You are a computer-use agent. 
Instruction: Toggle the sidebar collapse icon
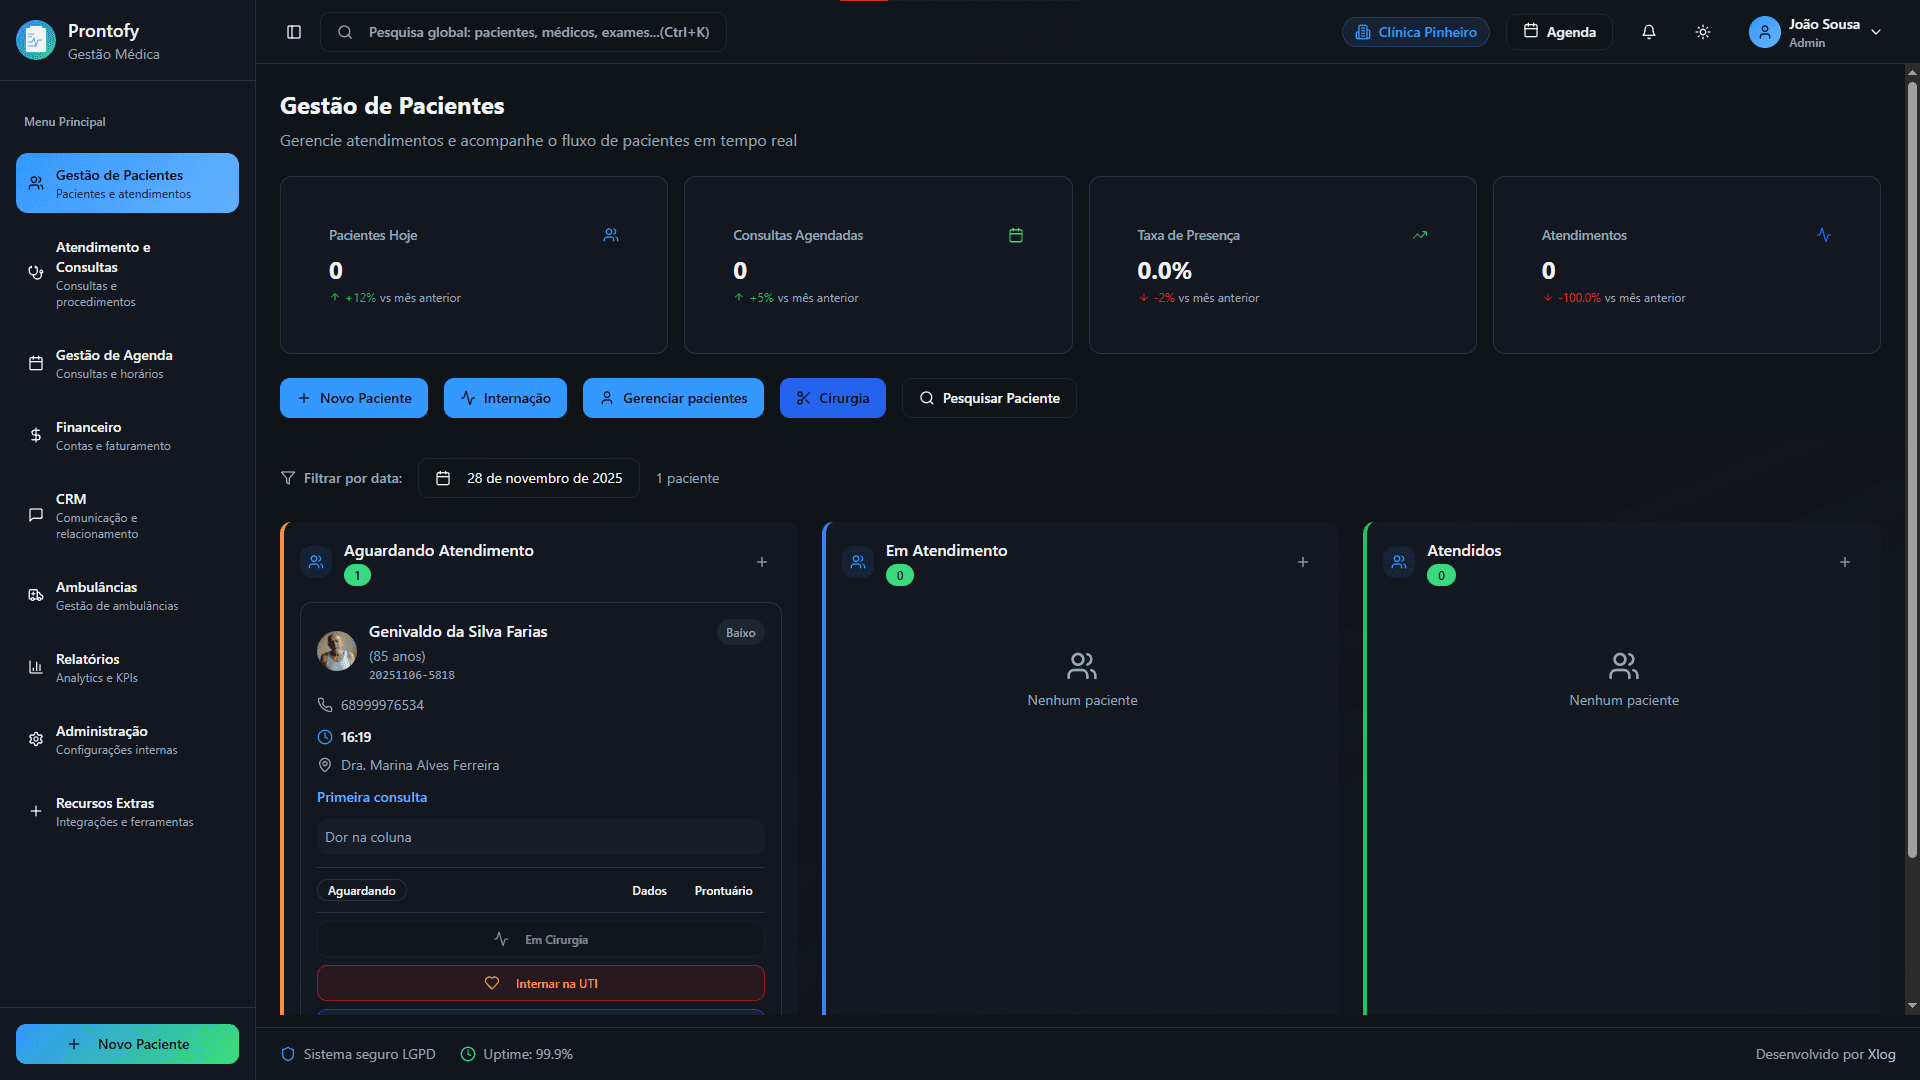[294, 32]
